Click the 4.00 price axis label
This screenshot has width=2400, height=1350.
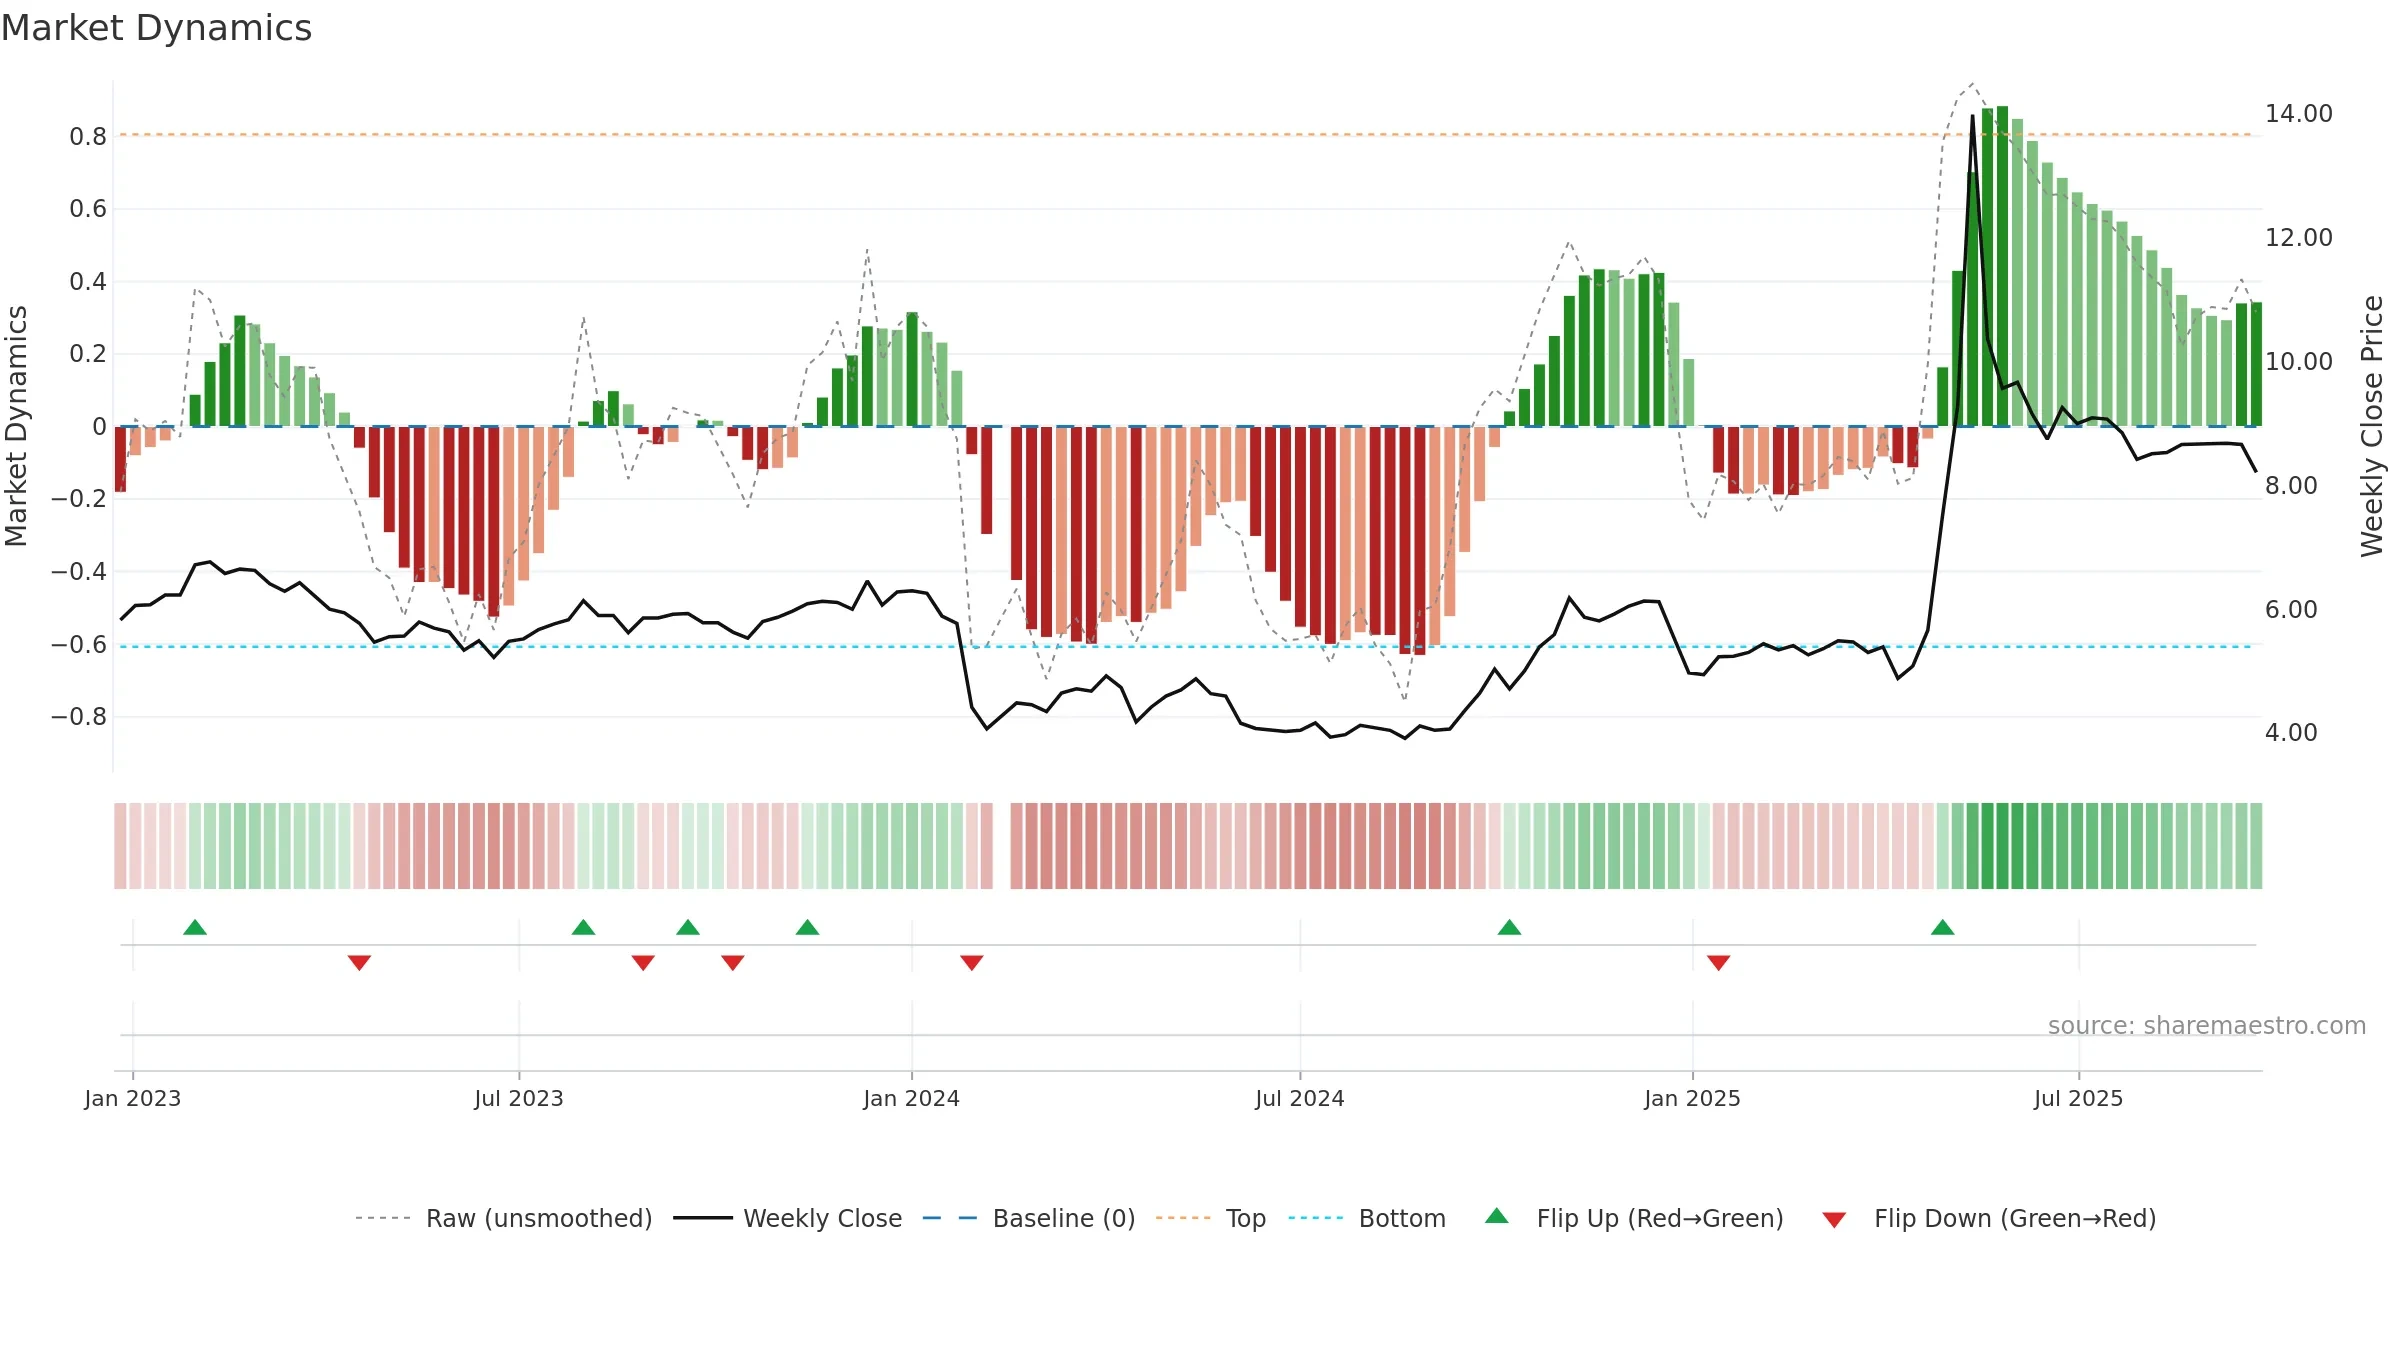(2291, 733)
